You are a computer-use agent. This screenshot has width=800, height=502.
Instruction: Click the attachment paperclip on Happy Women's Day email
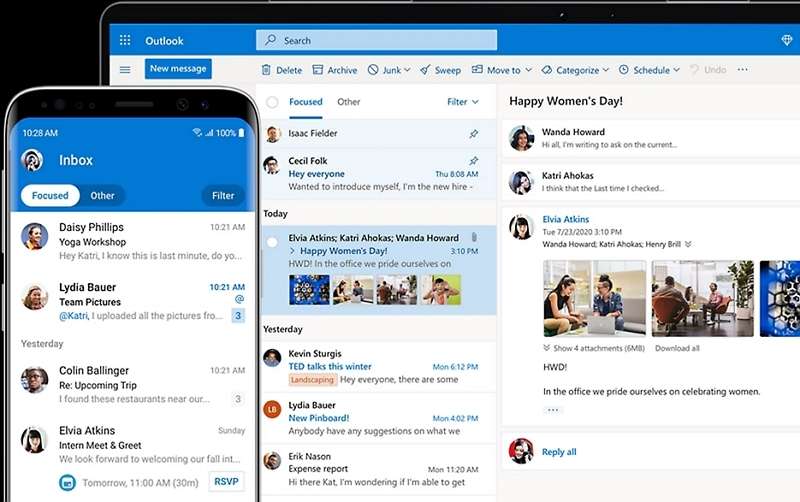click(x=474, y=237)
